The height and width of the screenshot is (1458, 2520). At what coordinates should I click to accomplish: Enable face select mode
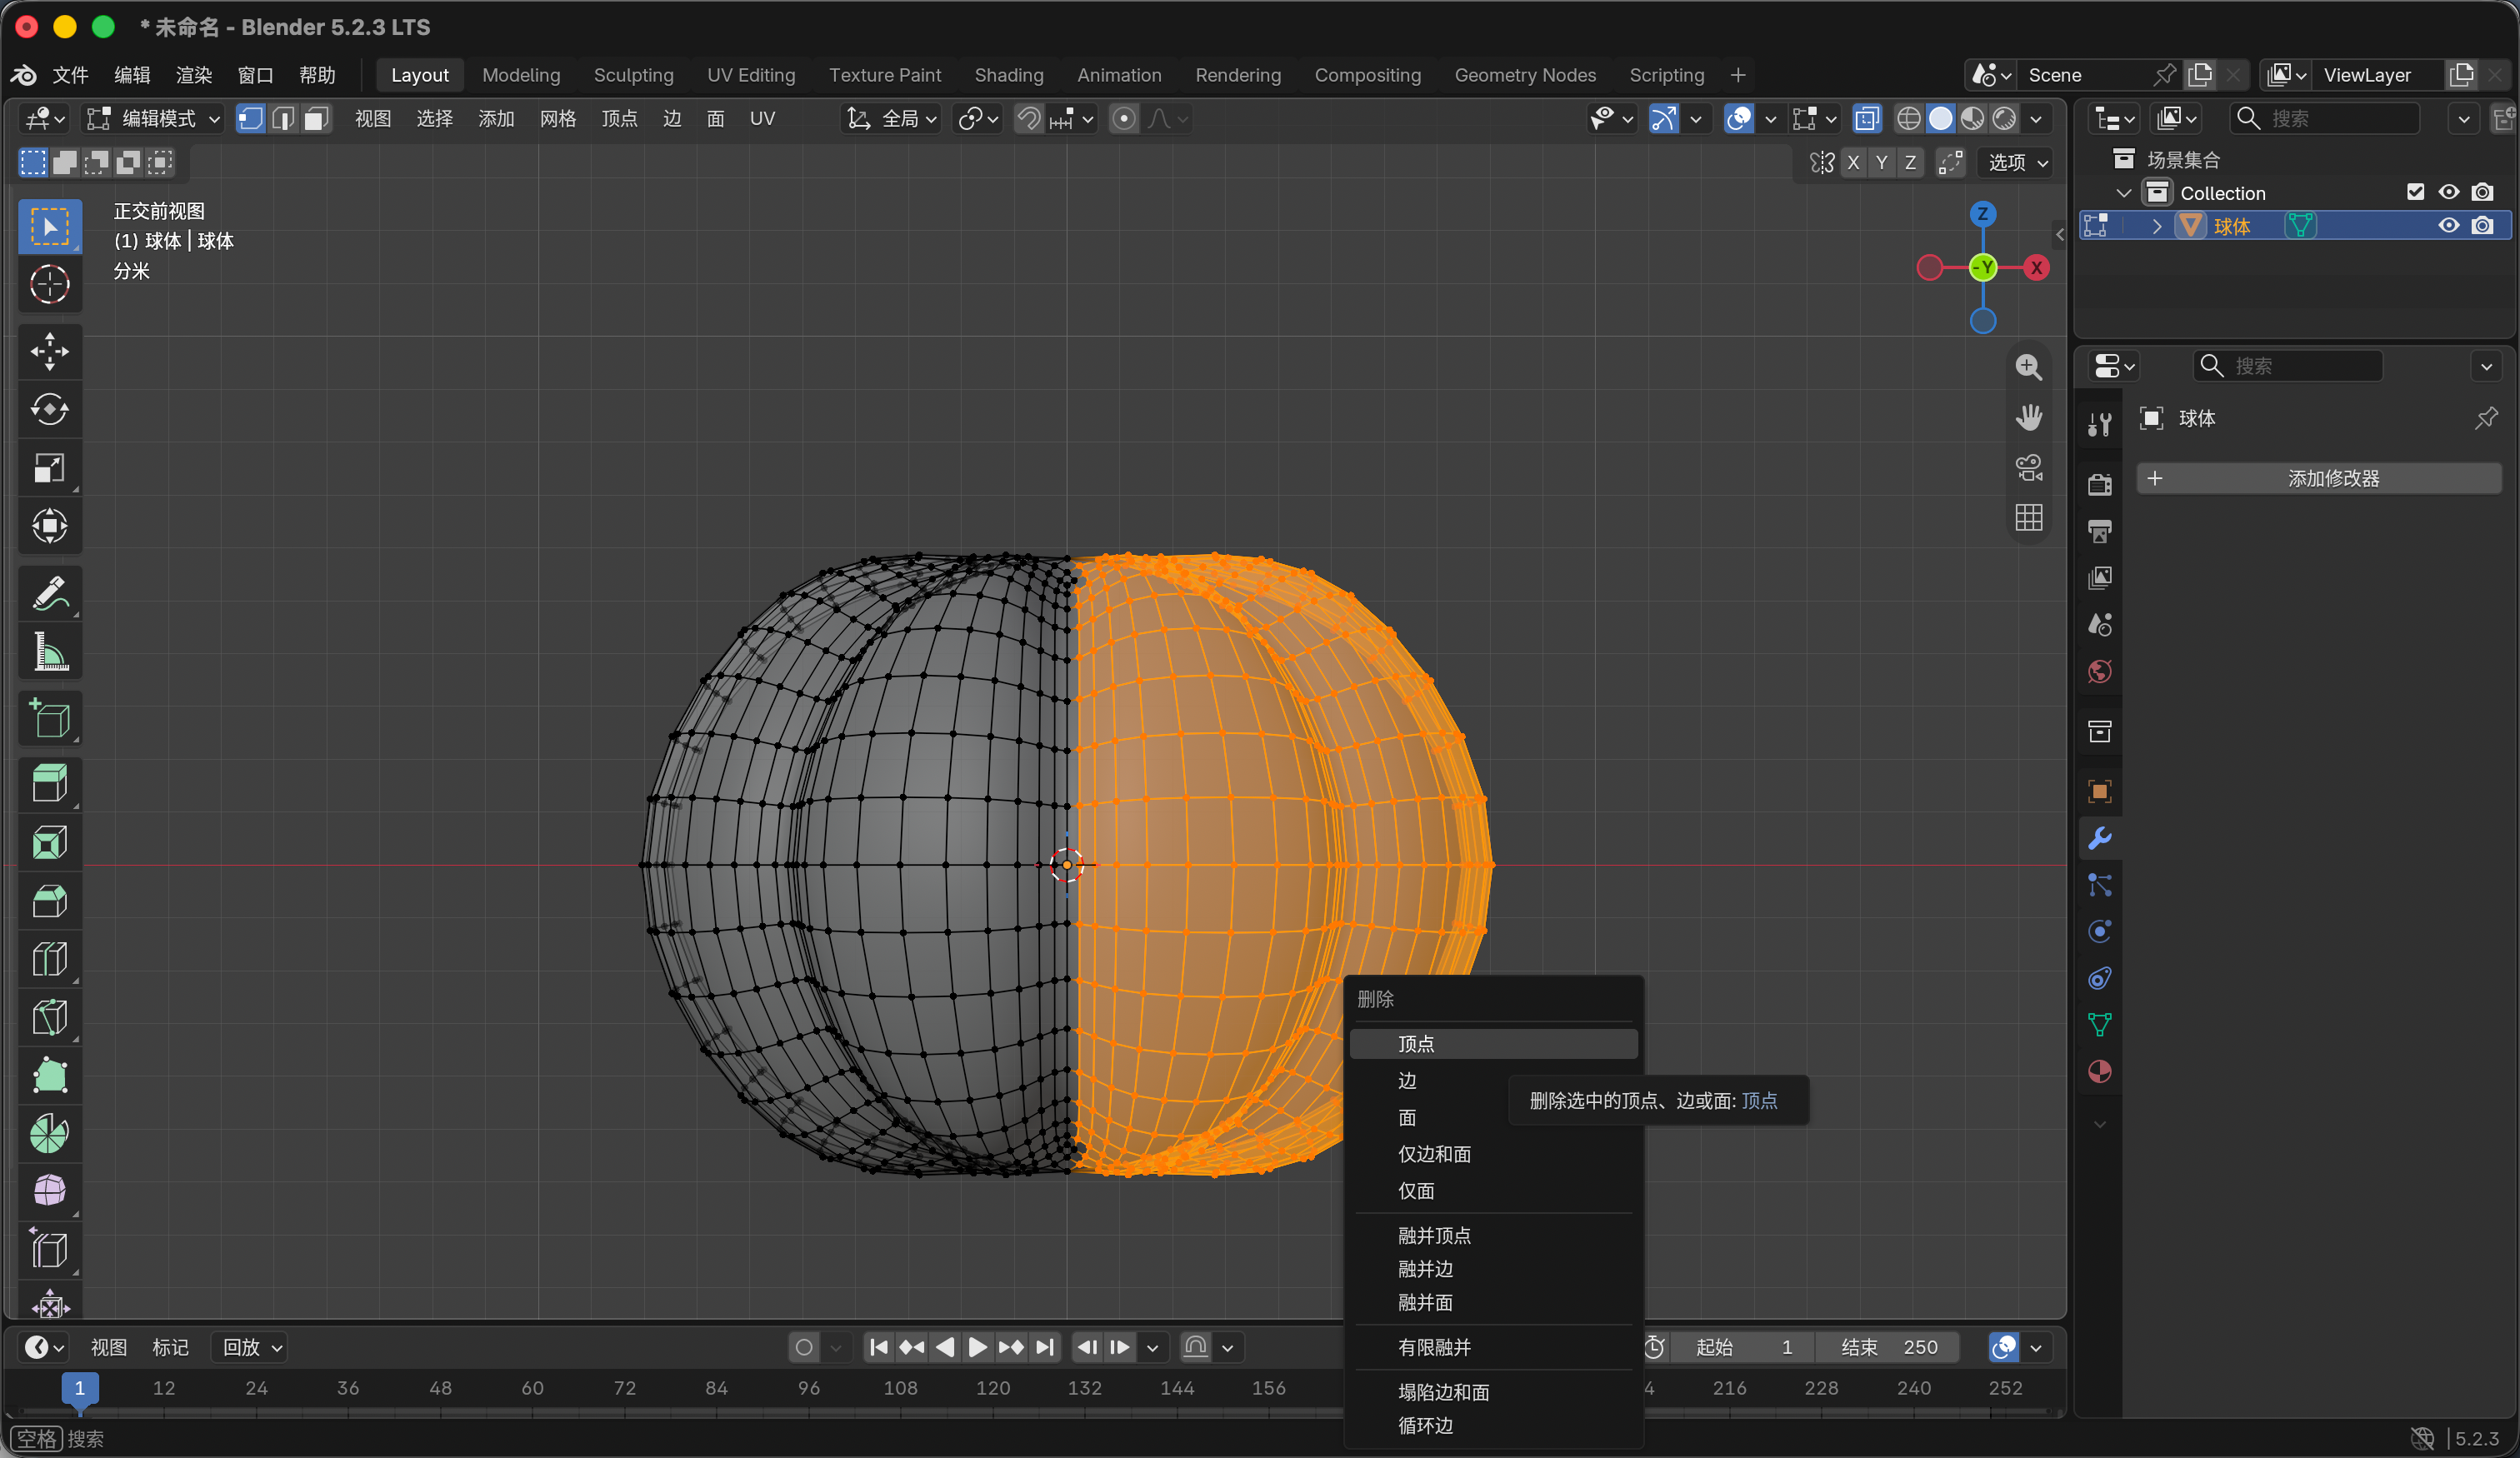(316, 119)
